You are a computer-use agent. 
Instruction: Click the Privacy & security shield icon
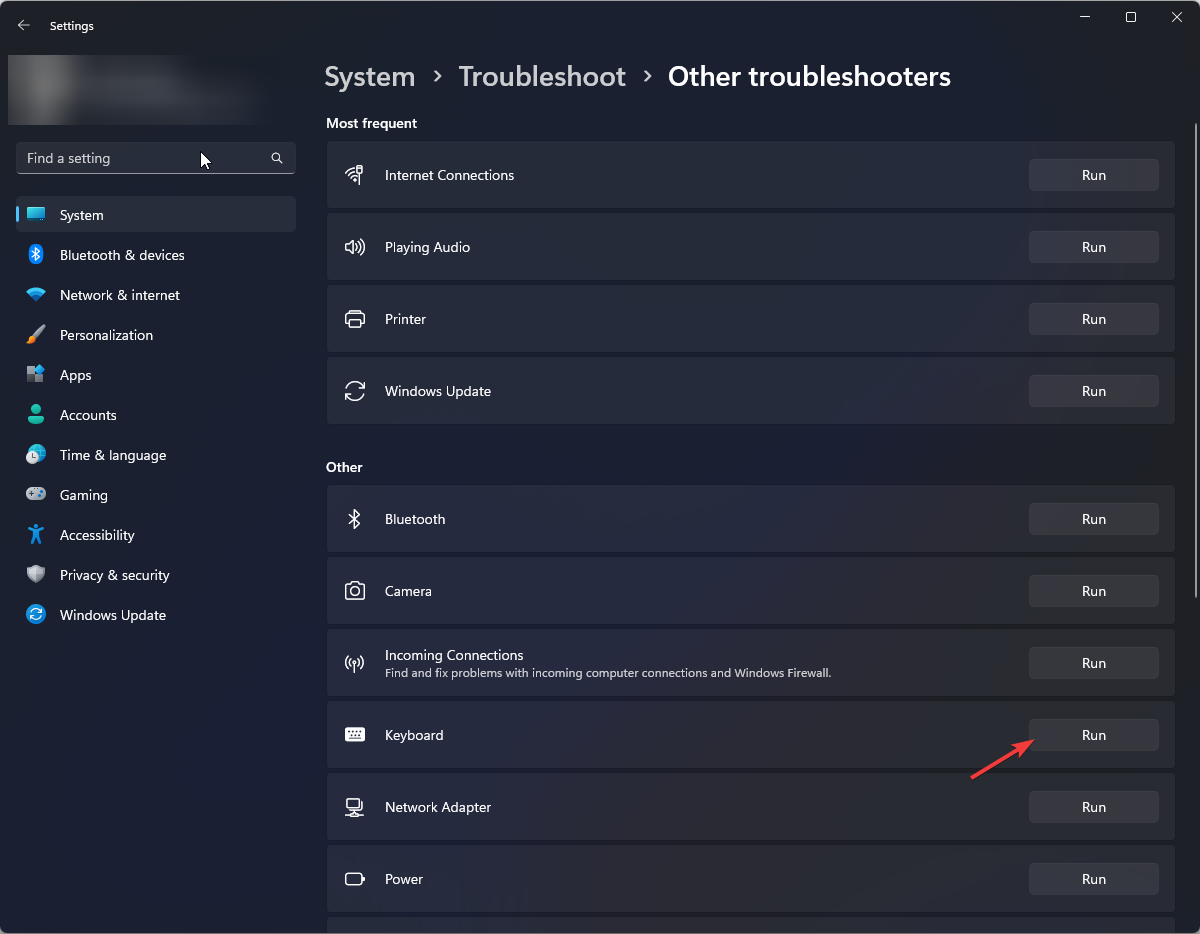click(36, 575)
